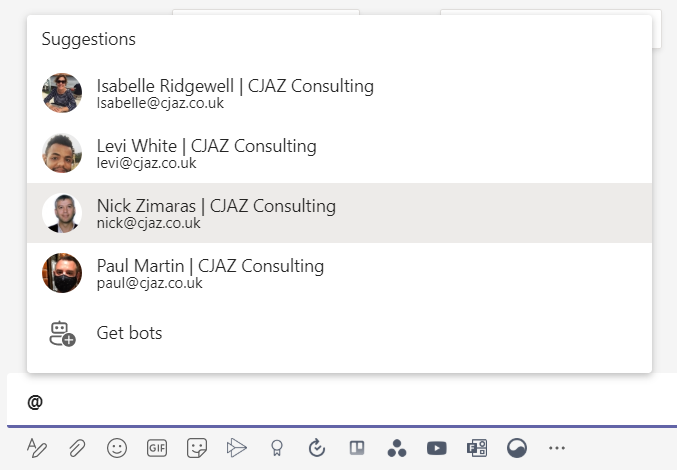Image resolution: width=677 pixels, height=470 pixels.
Task: Open the round half-filled circle app icon
Action: [517, 448]
